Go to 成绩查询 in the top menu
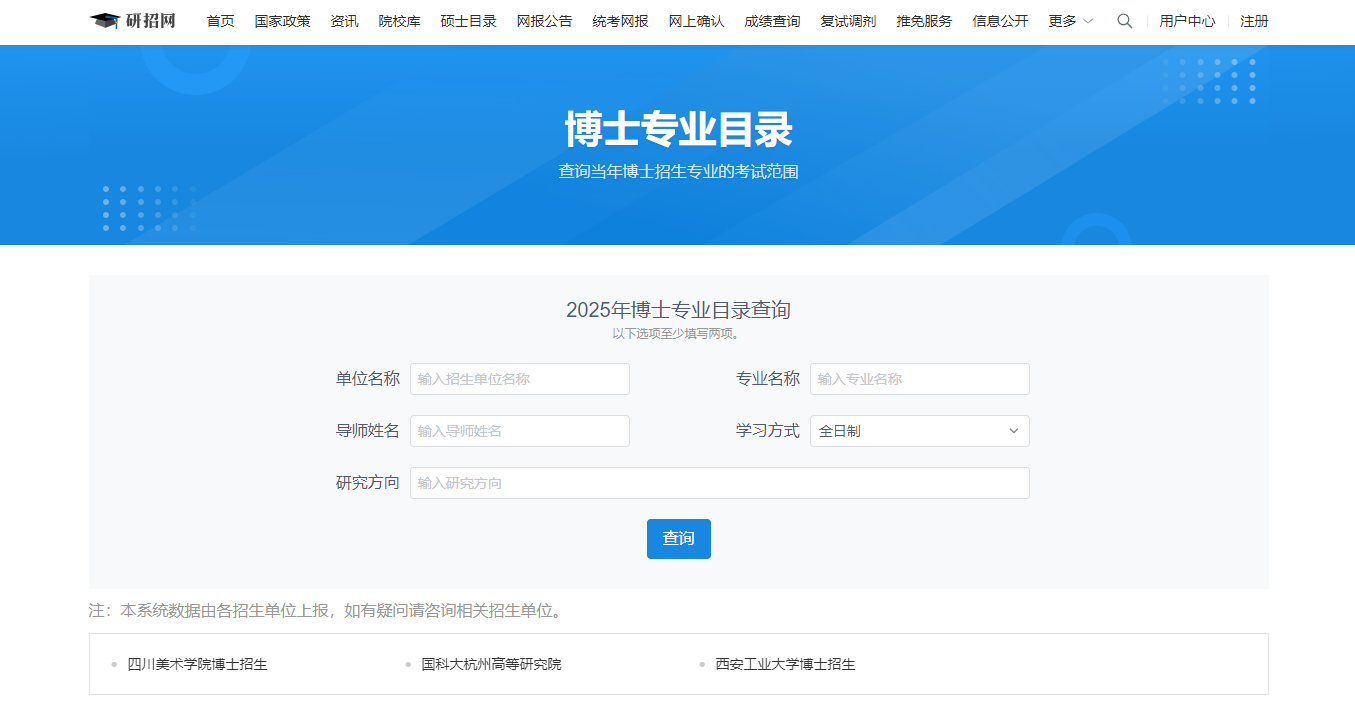Screen dimensions: 1355x701 pos(771,20)
